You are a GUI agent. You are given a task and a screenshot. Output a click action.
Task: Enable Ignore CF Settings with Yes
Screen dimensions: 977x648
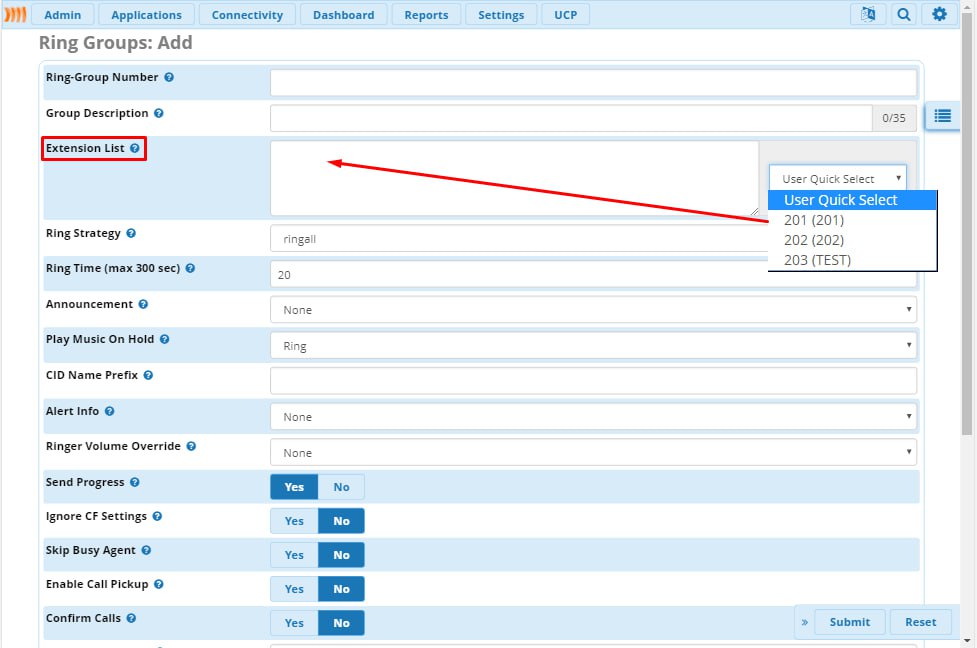pyautogui.click(x=294, y=521)
